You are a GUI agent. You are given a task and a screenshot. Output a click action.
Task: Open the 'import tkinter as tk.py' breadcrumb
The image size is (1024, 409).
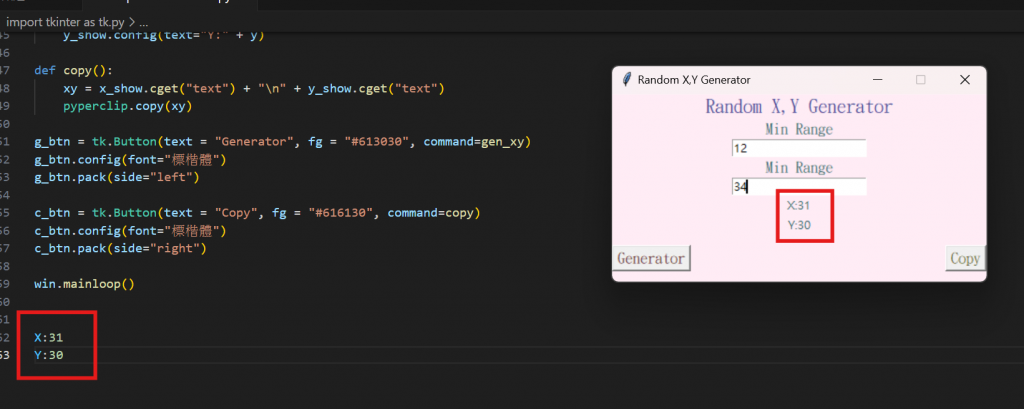(x=66, y=22)
